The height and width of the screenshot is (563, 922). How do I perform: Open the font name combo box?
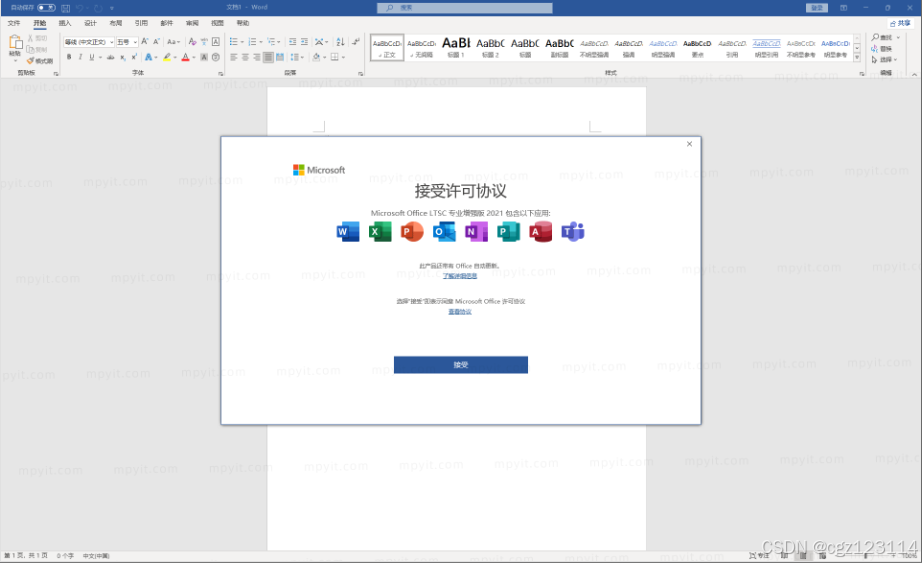pyautogui.click(x=89, y=42)
